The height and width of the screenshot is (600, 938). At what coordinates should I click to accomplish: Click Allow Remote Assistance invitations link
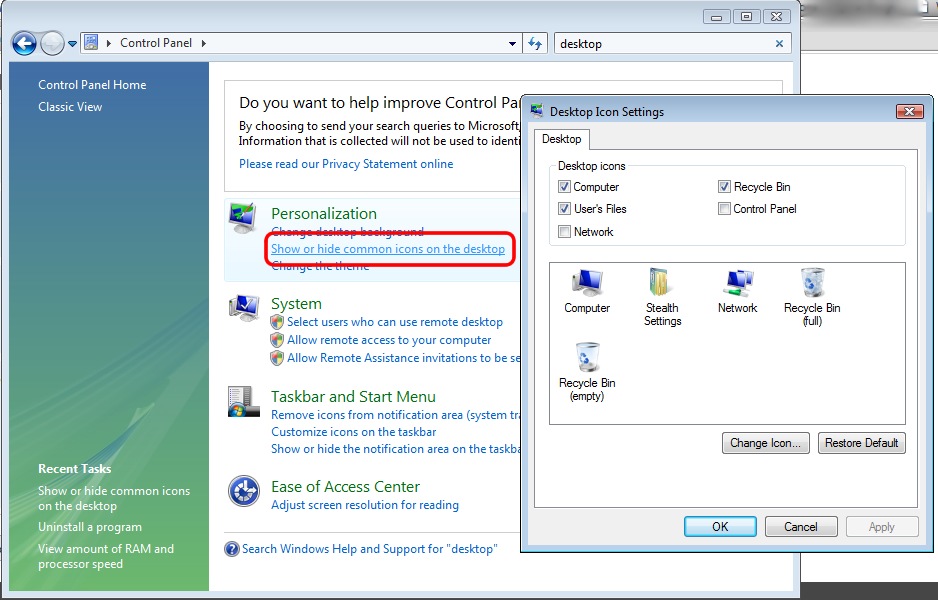point(403,358)
